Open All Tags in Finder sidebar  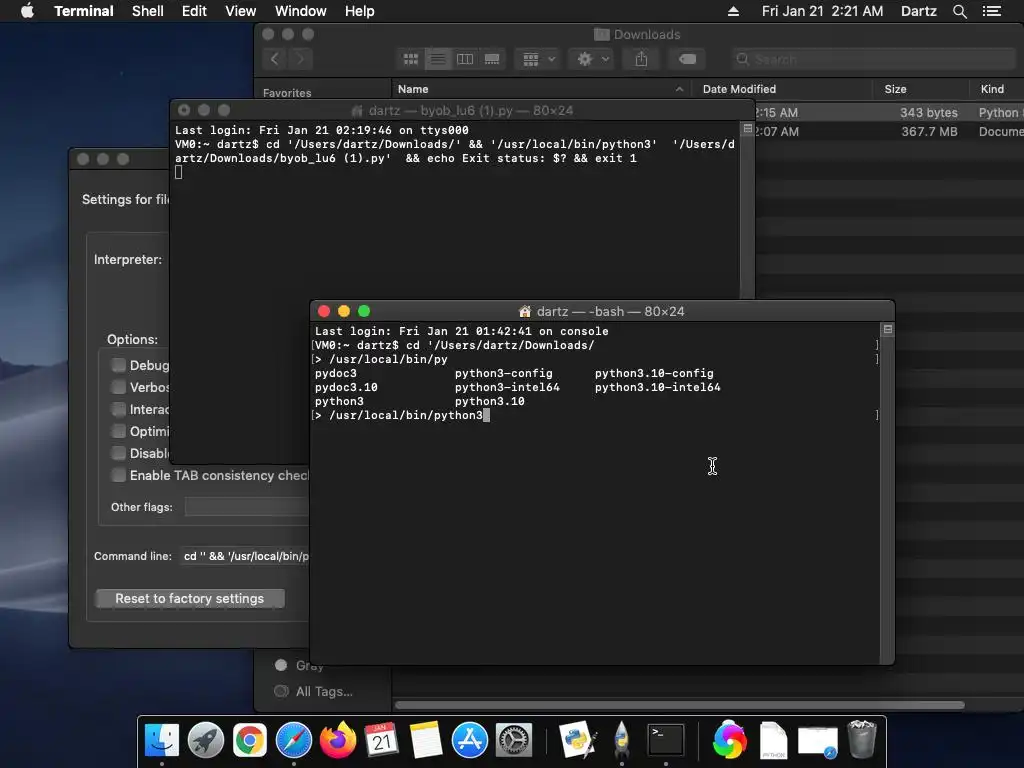pos(314,691)
